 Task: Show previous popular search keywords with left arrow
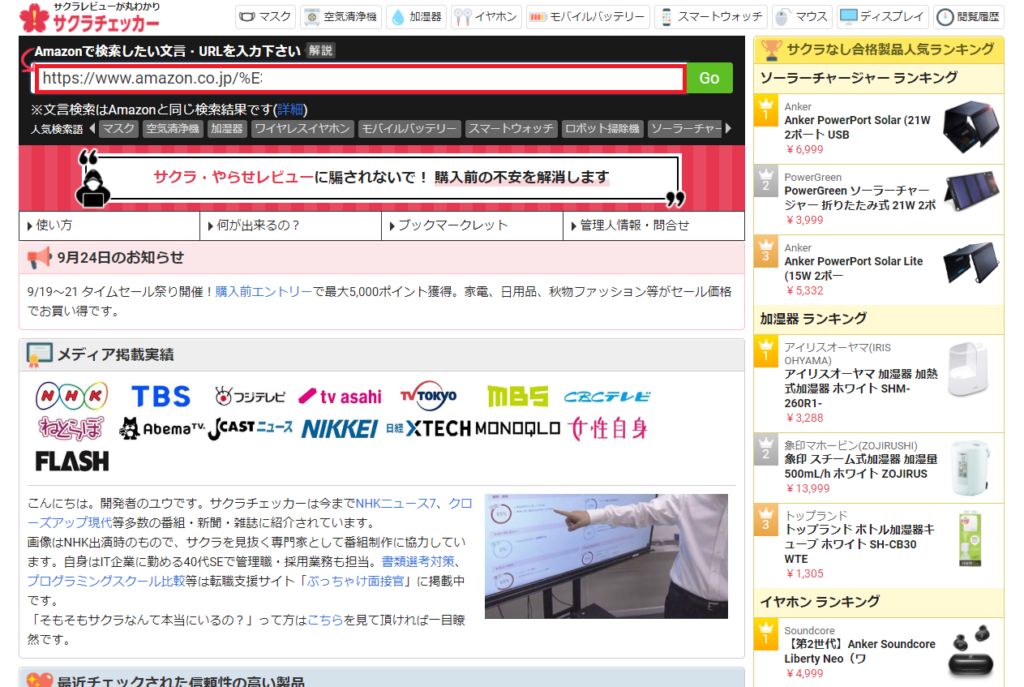point(92,129)
